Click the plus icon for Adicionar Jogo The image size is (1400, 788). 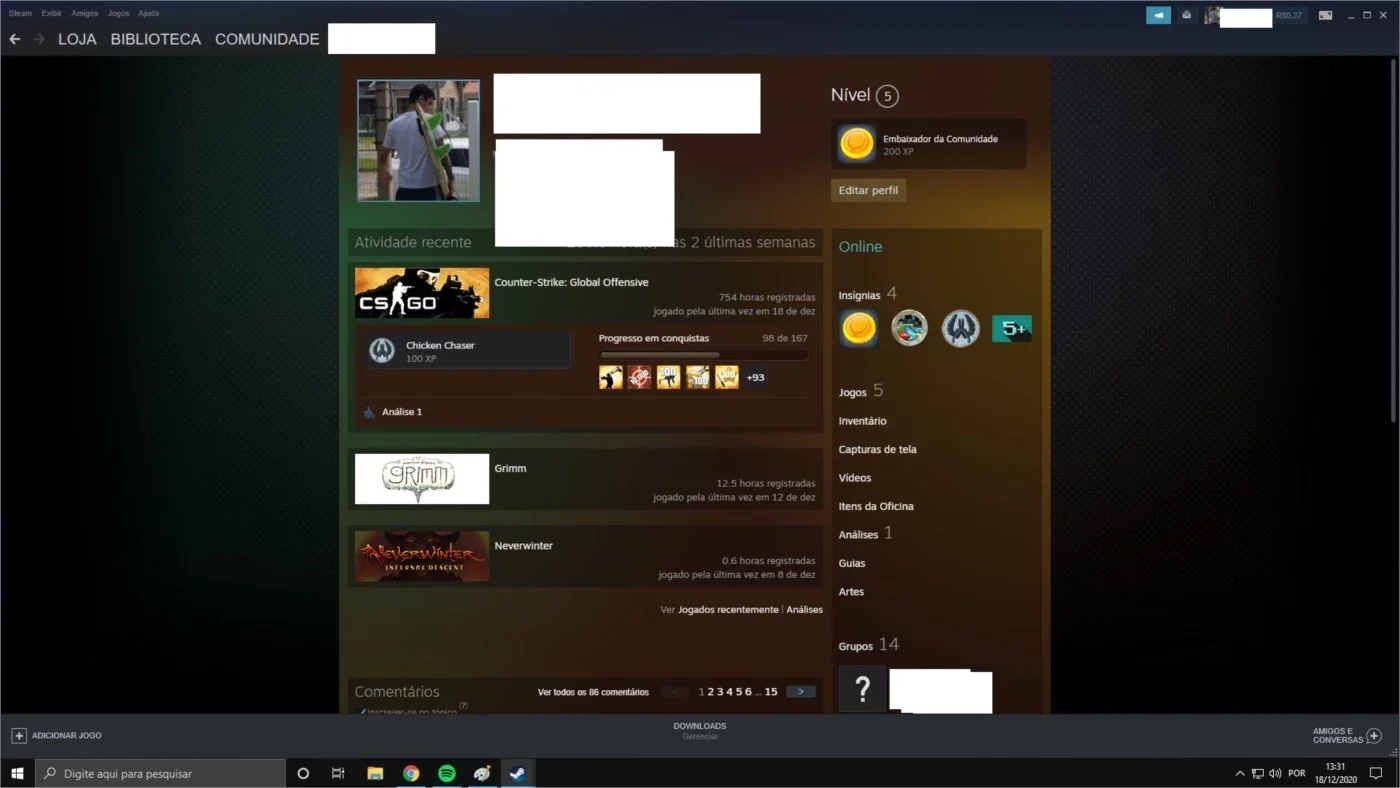19,735
